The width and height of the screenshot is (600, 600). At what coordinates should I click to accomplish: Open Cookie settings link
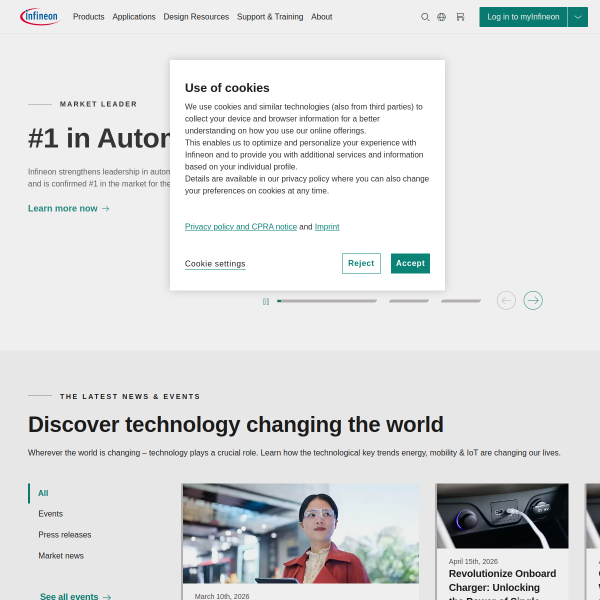pyautogui.click(x=215, y=264)
